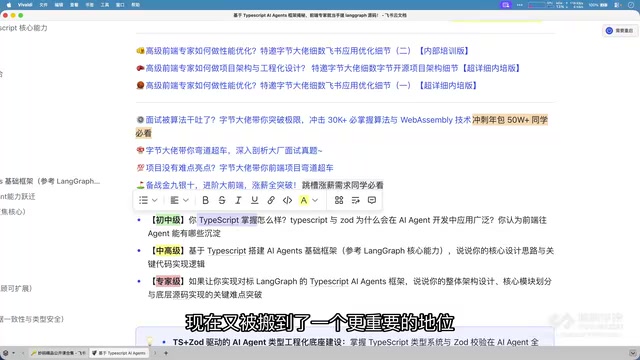Open the 窗口 menu

coord(120,5)
